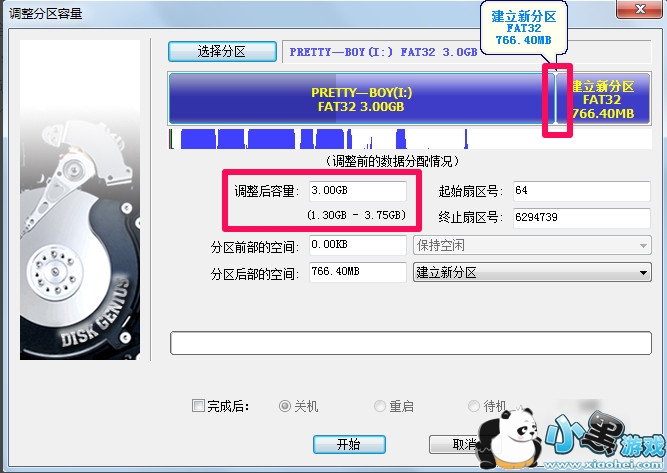Image resolution: width=667 pixels, height=473 pixels.
Task: Select the 建立新分区 766.40MB partition block
Action: tap(604, 99)
